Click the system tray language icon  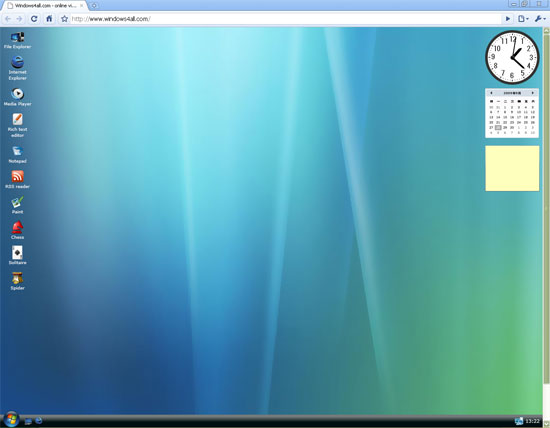(x=519, y=421)
